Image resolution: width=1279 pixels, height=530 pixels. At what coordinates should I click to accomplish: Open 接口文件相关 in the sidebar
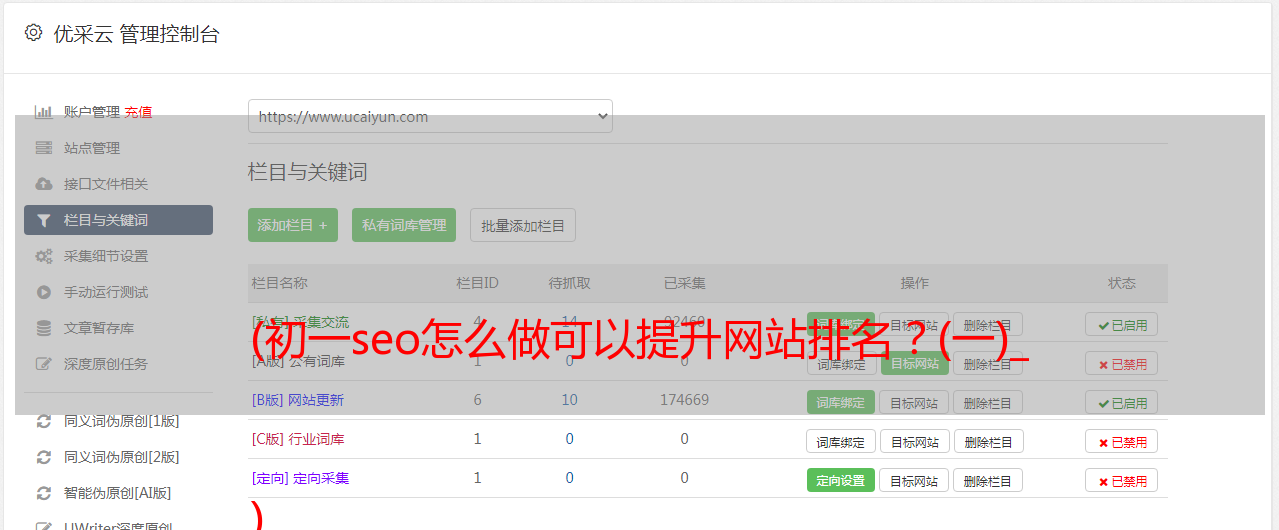106,184
